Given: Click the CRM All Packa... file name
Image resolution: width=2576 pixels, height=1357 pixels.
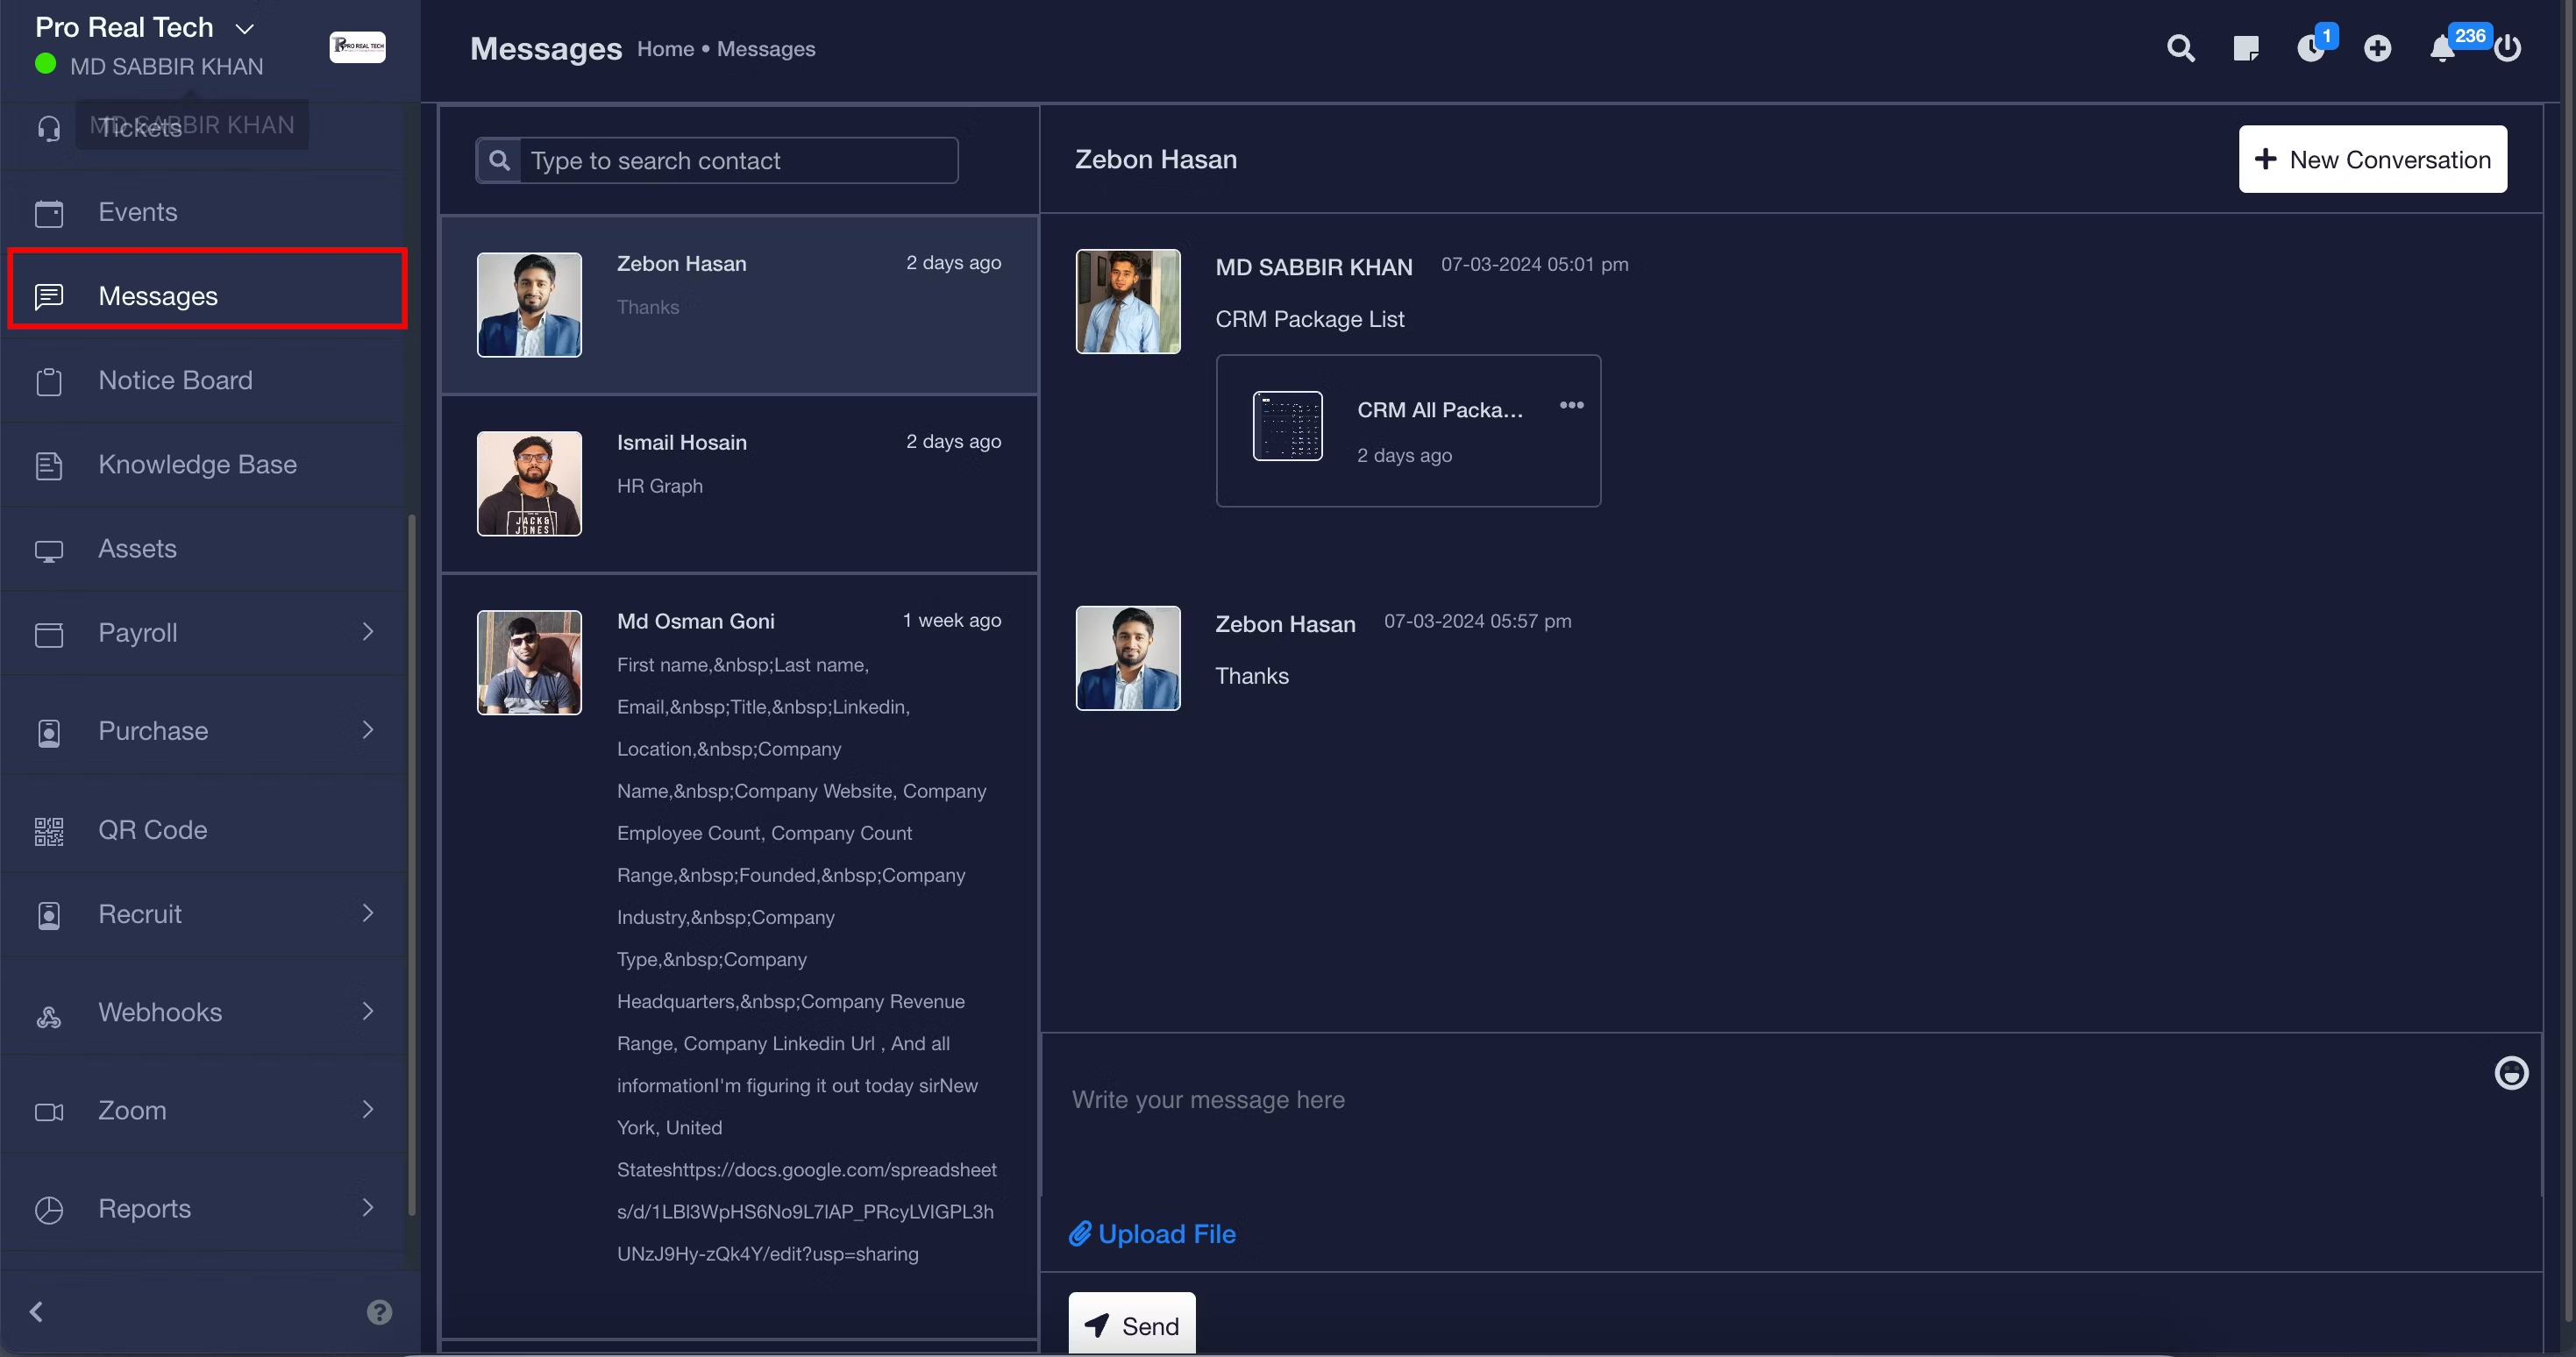Looking at the screenshot, I should click(x=1439, y=409).
